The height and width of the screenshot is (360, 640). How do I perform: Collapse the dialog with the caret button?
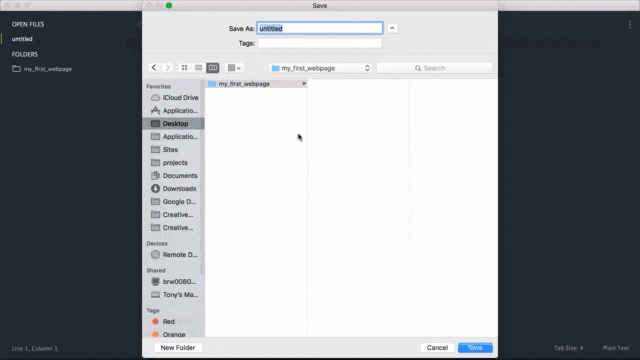392,28
